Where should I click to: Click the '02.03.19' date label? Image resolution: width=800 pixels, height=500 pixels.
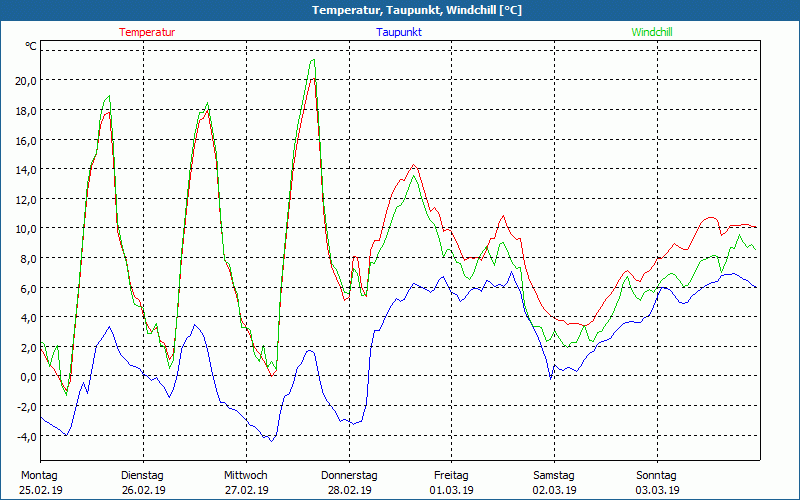555,490
